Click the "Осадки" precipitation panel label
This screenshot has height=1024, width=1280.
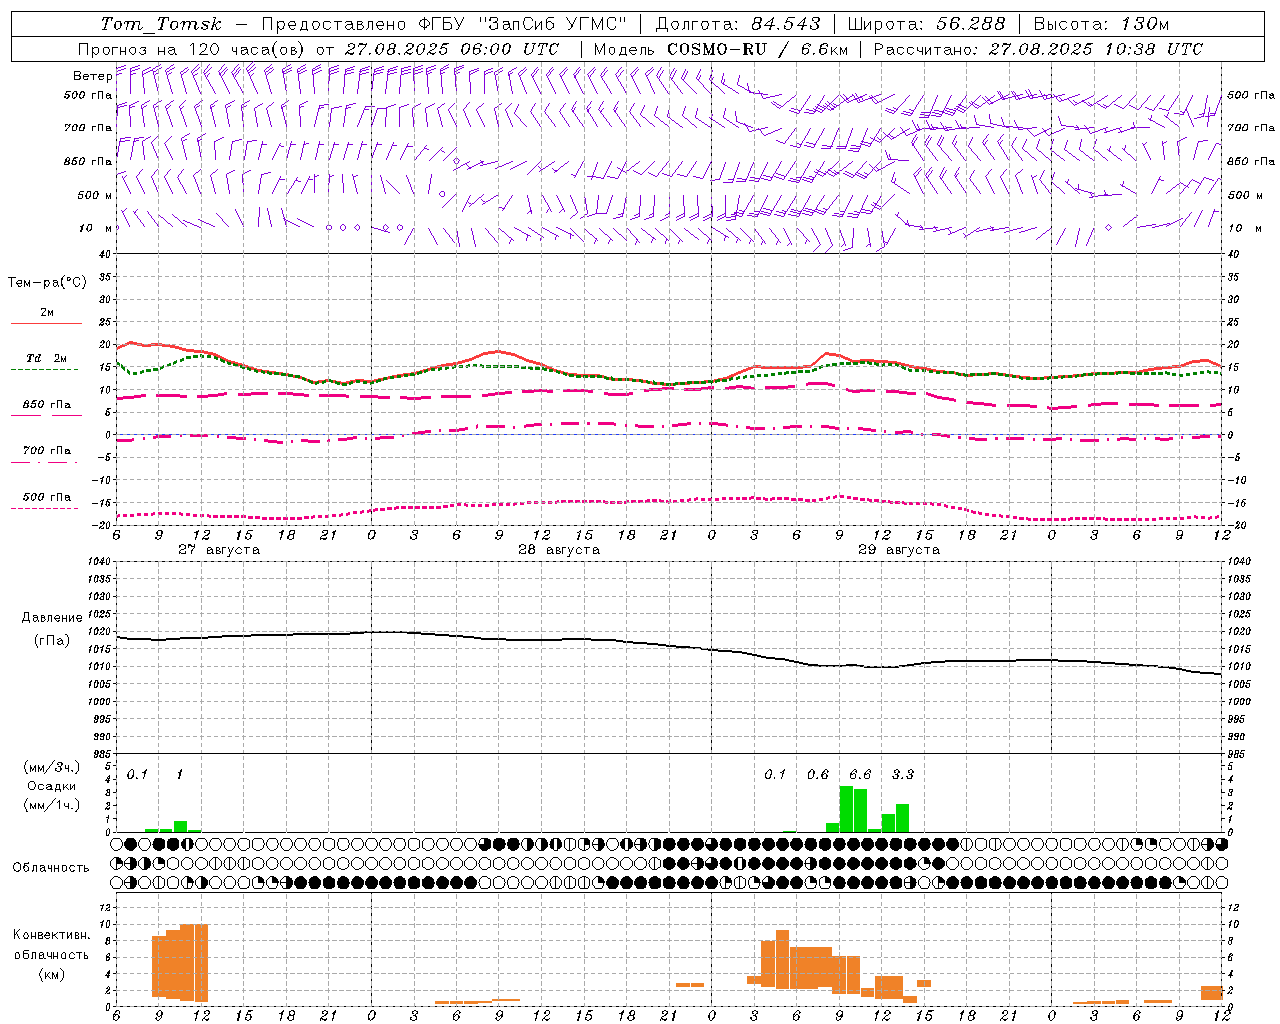click(x=52, y=786)
